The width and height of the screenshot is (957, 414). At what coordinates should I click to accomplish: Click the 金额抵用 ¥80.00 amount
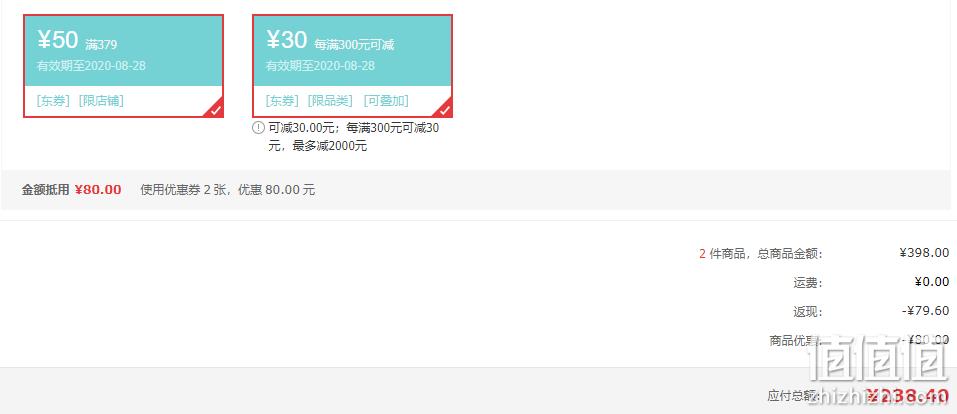pyautogui.click(x=98, y=190)
